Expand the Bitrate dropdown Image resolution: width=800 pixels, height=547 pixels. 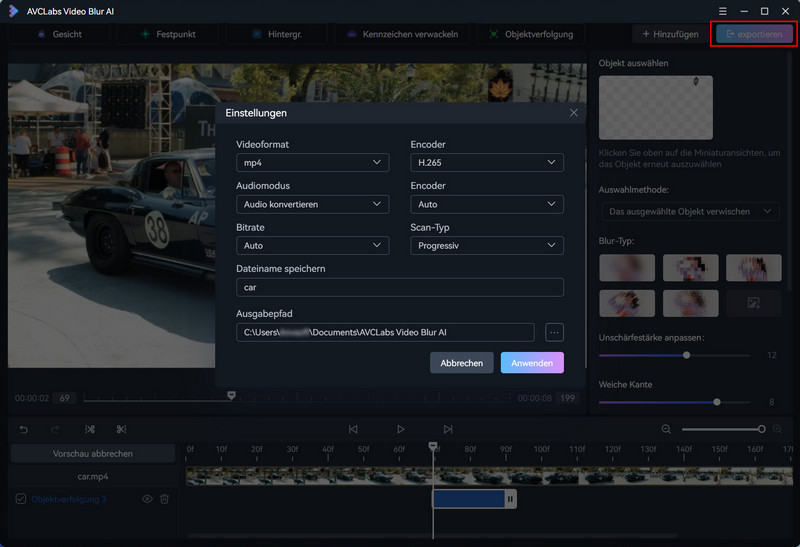(312, 245)
